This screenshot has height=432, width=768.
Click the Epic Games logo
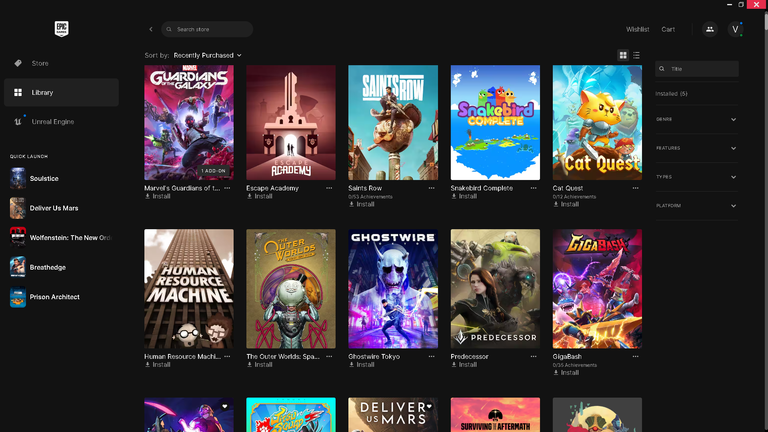[x=61, y=28]
